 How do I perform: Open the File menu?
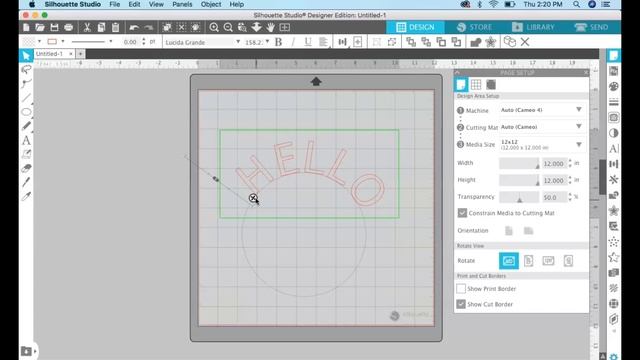tap(115, 4)
